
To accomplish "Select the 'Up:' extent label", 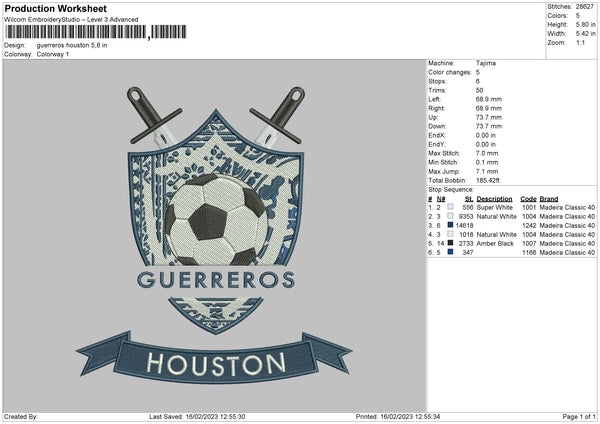I will pos(433,117).
